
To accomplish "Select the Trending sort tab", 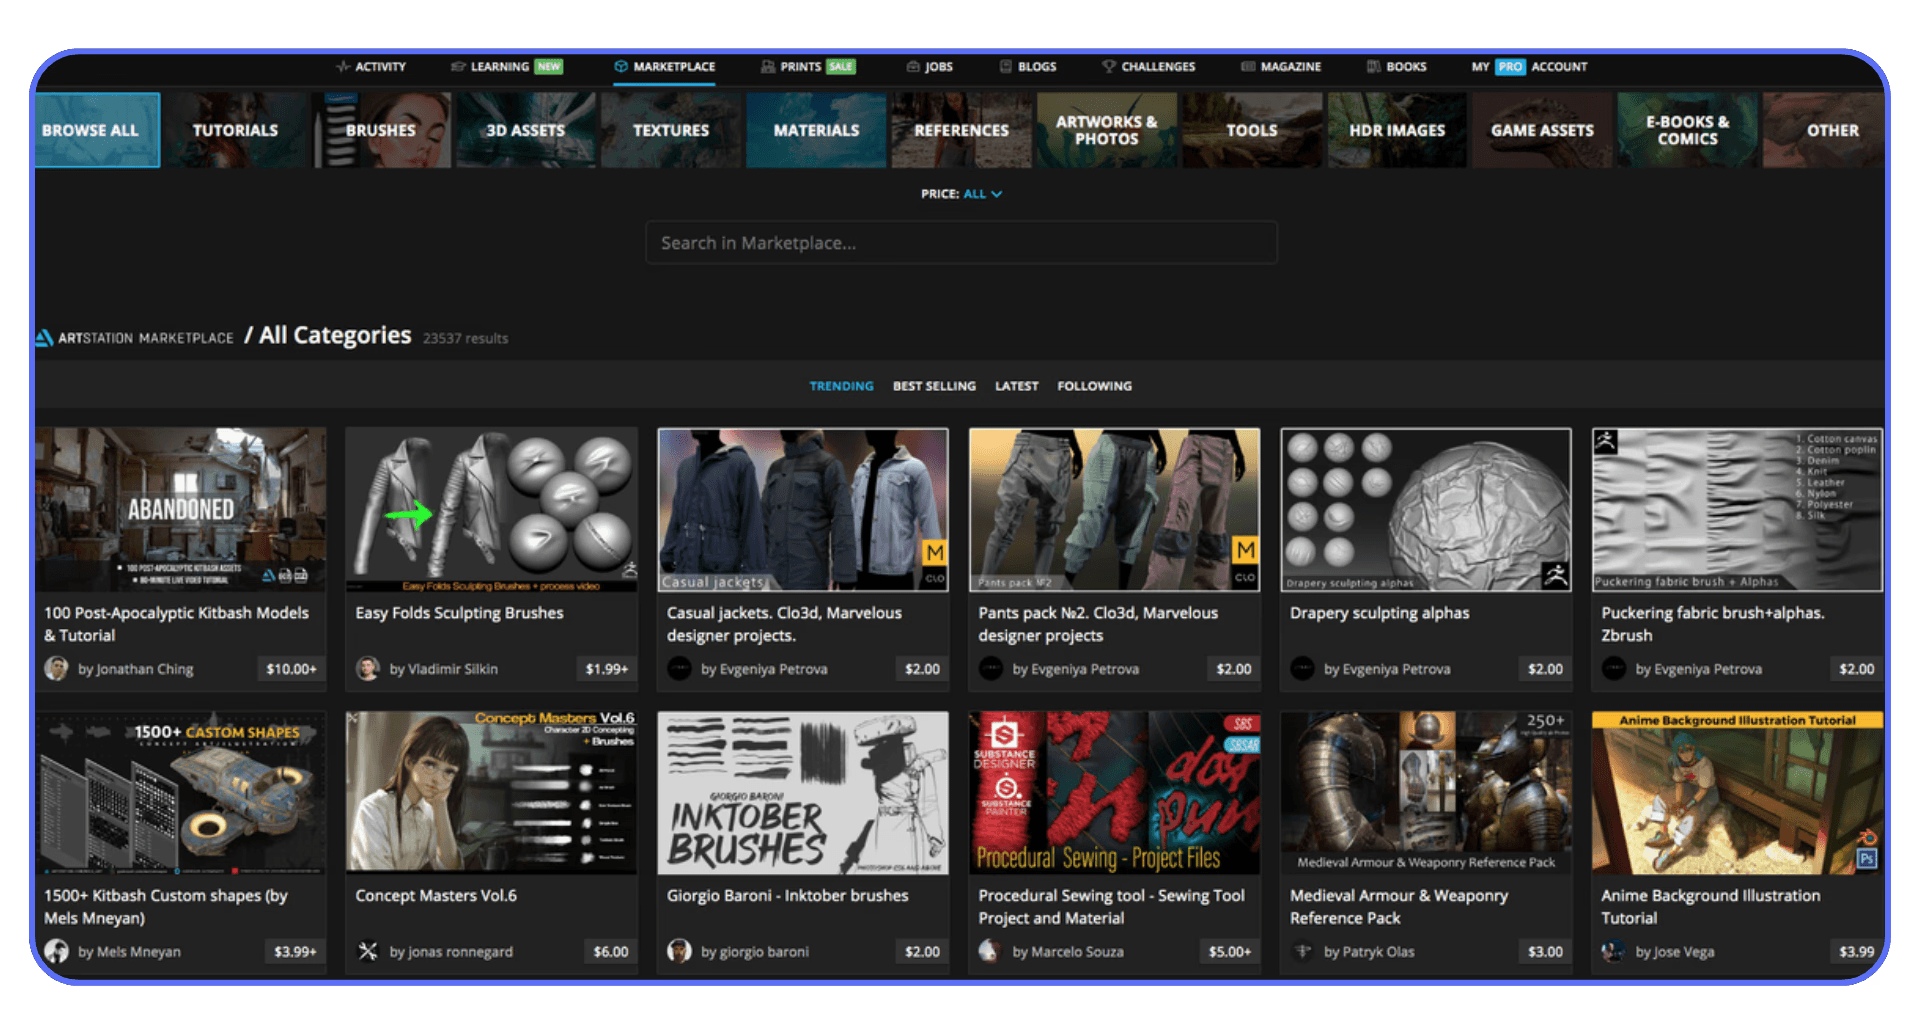I will 841,386.
